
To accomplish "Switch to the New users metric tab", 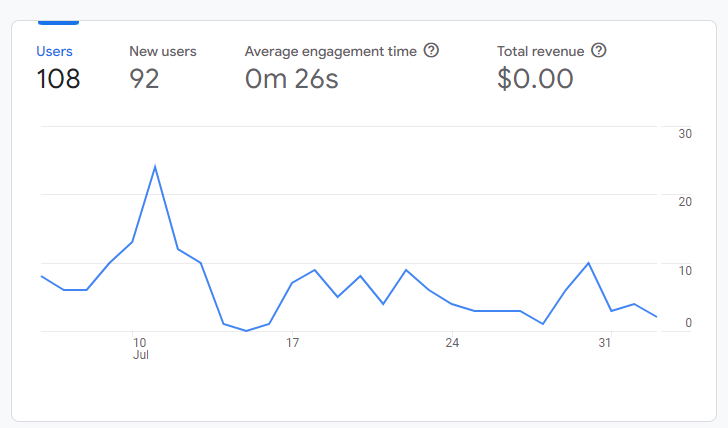I will (162, 51).
